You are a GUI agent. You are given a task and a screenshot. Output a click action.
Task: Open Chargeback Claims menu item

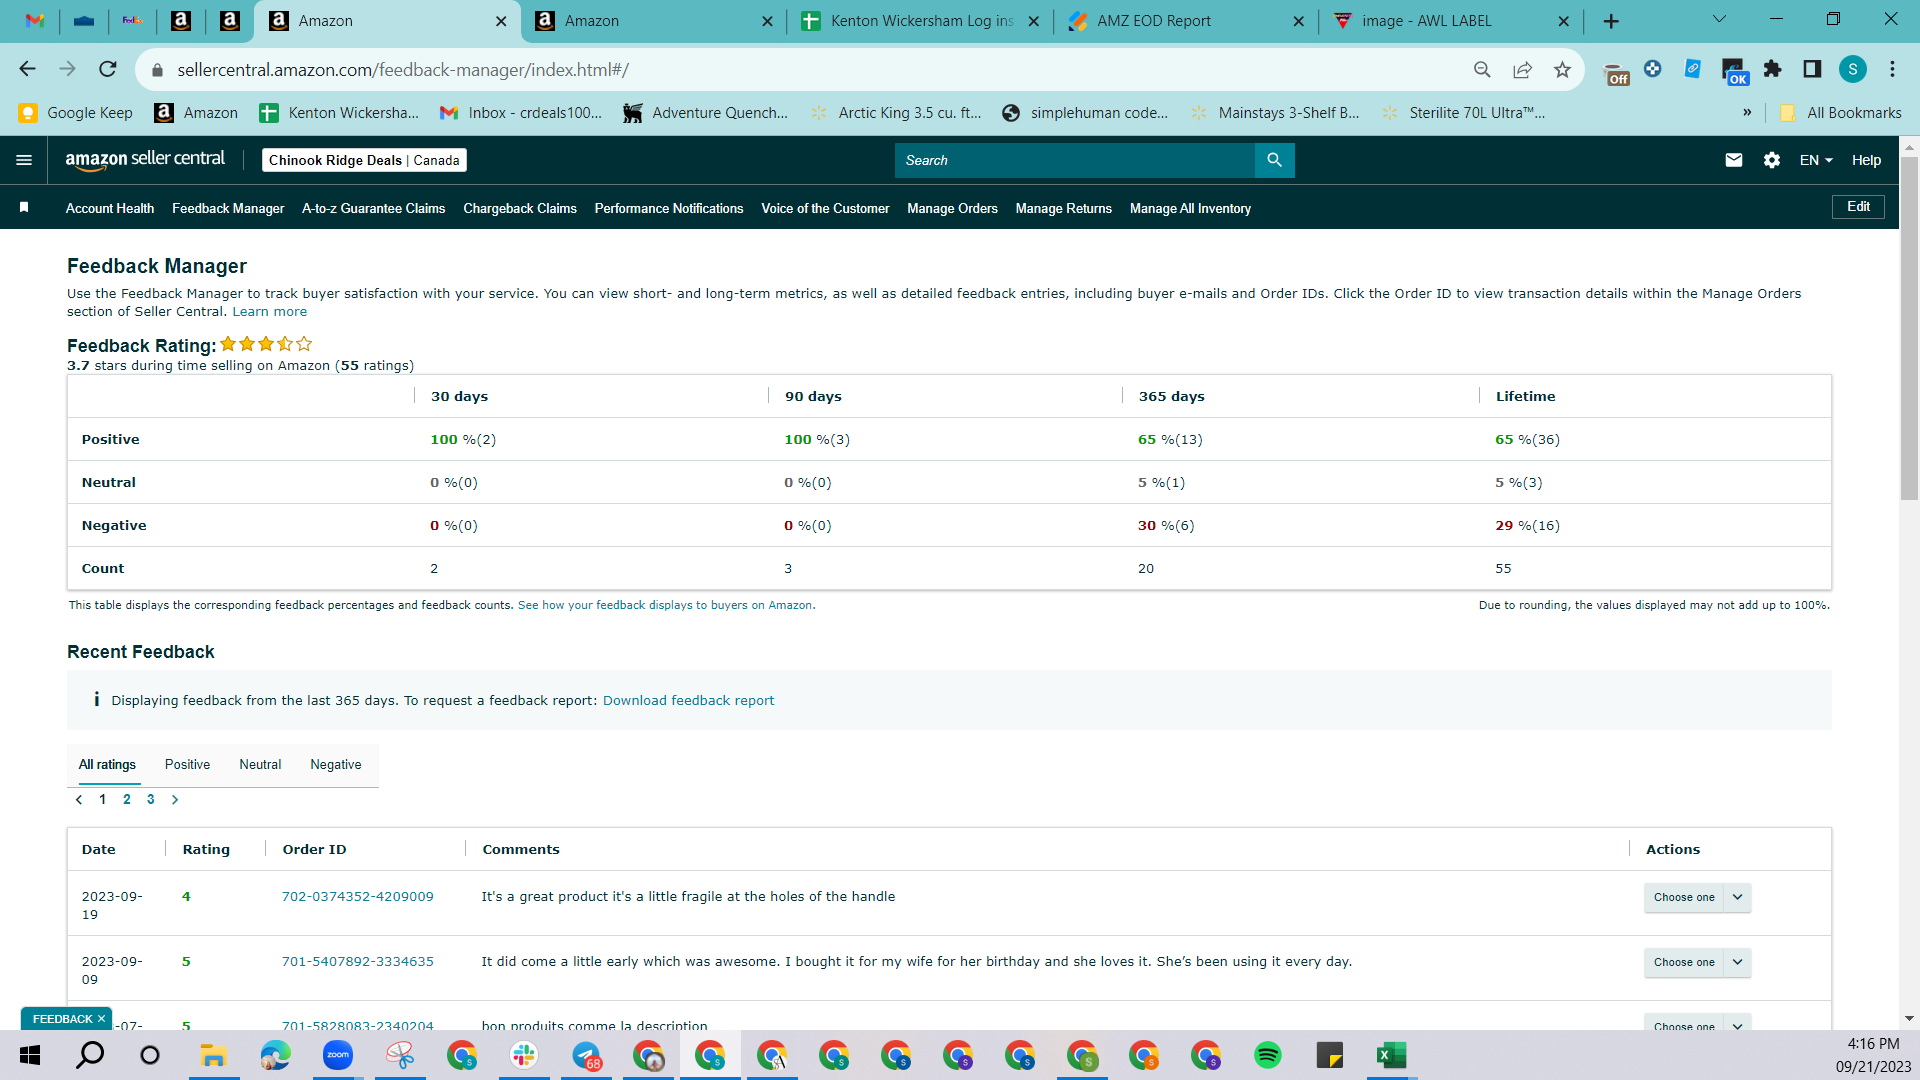pos(520,208)
